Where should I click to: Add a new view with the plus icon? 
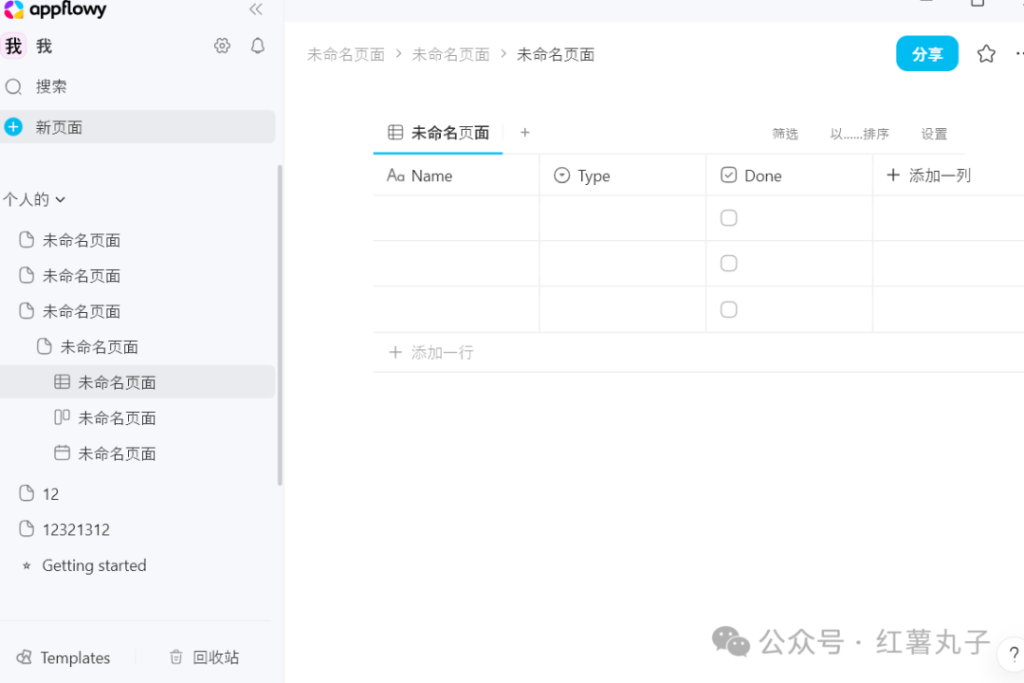[524, 132]
